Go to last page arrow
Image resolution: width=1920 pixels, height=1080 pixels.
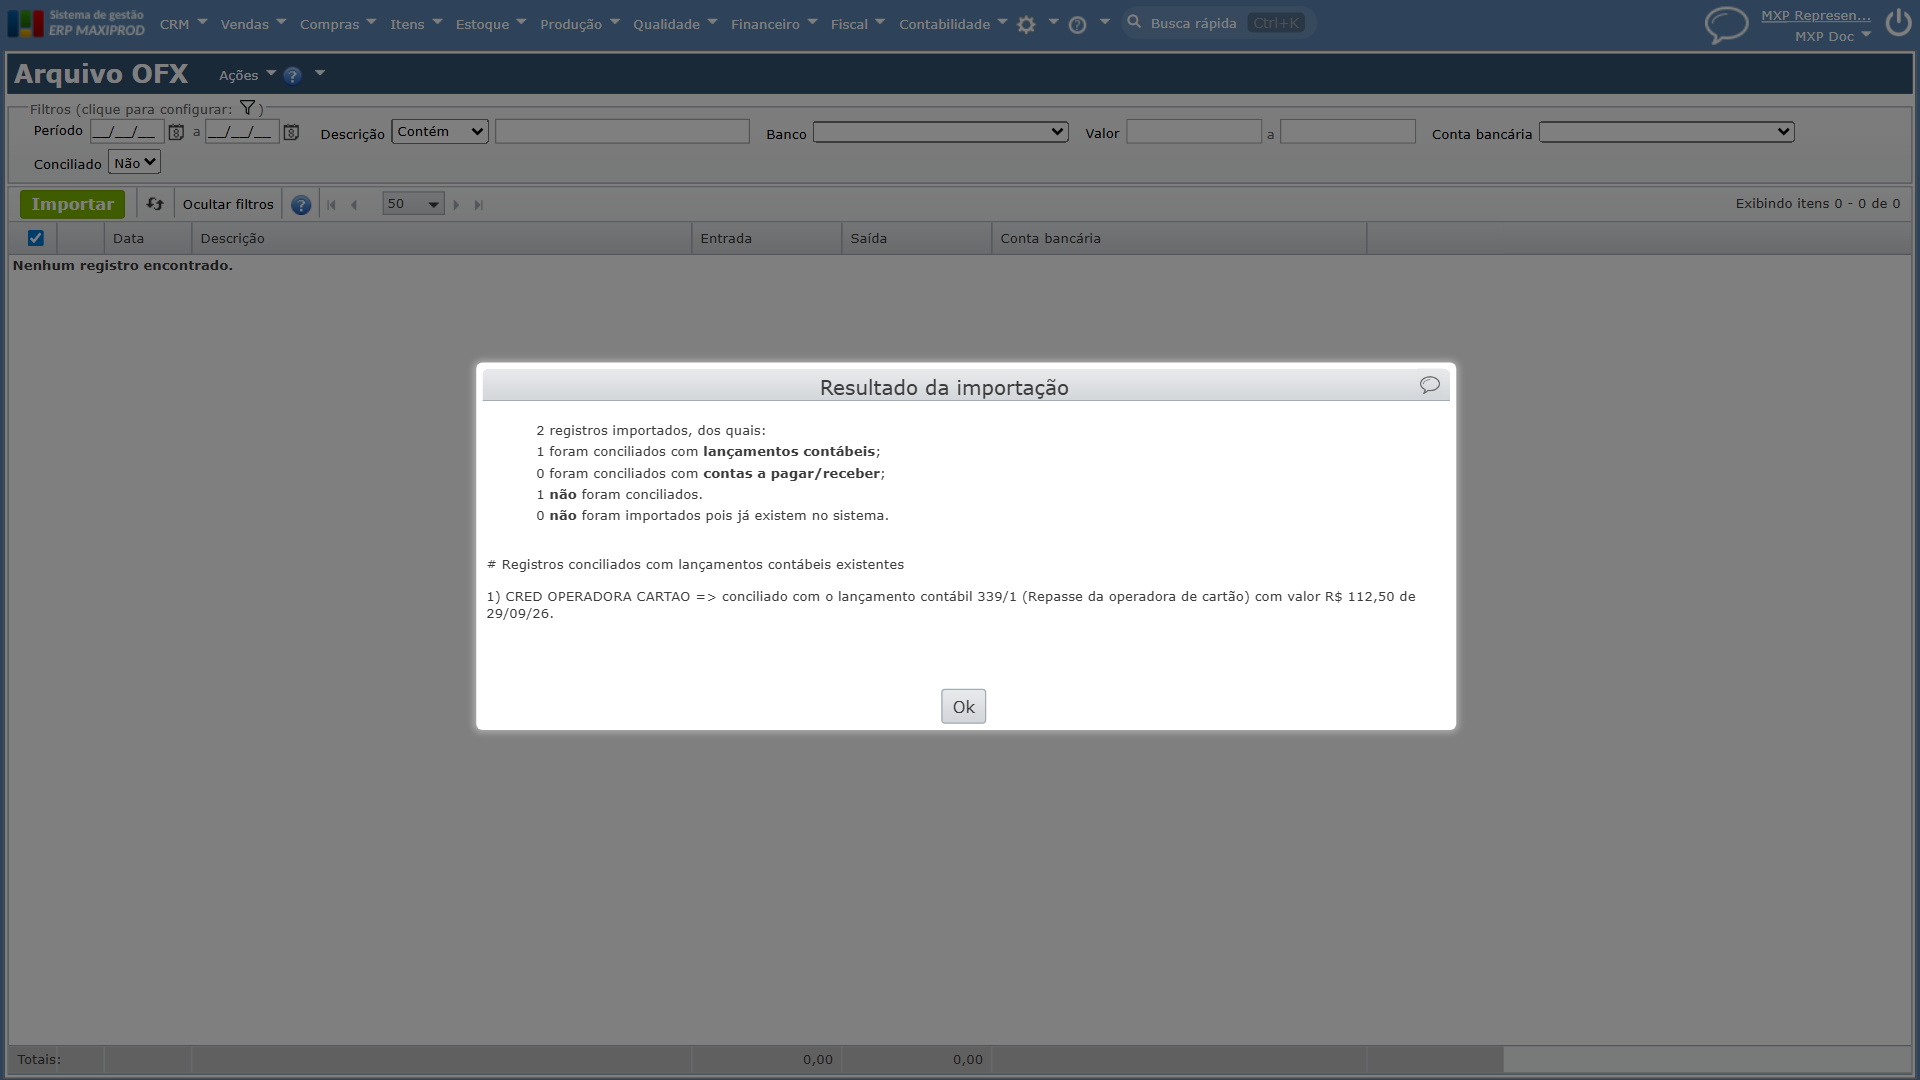[479, 205]
